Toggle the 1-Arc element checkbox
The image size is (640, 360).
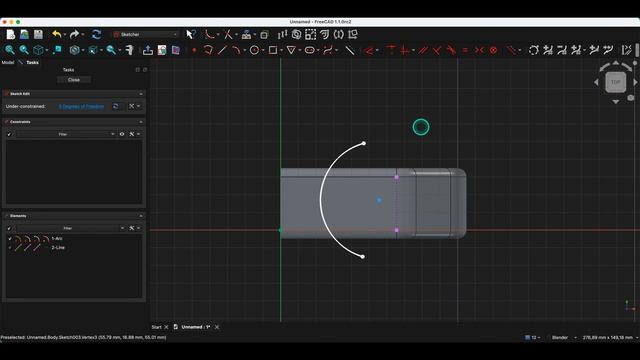[x=10, y=239]
